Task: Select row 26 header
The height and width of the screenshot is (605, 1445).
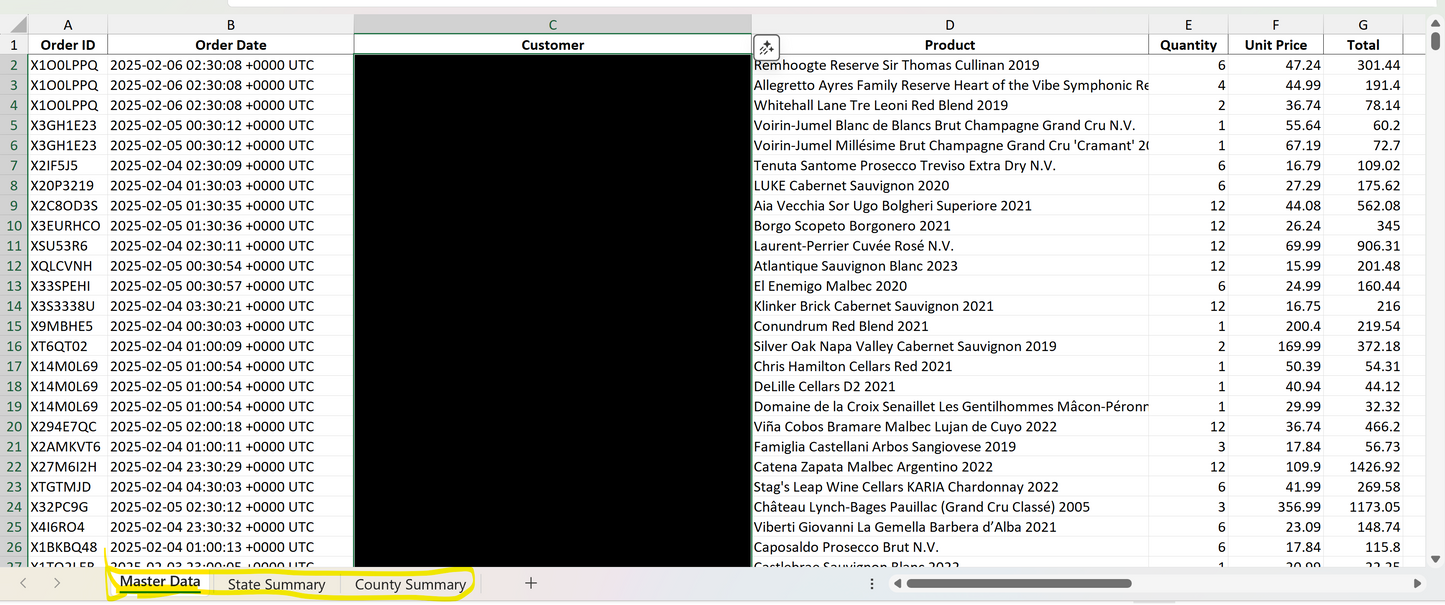Action: pyautogui.click(x=14, y=547)
